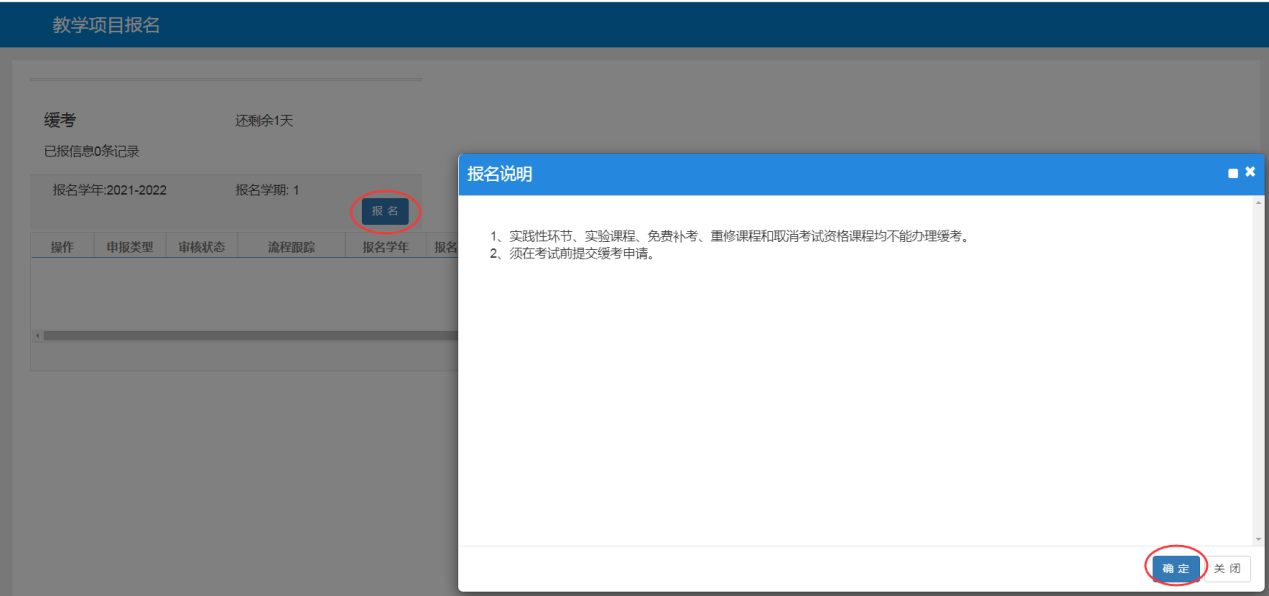Click the 缓考 project heading
This screenshot has height=596, width=1269.
60,121
